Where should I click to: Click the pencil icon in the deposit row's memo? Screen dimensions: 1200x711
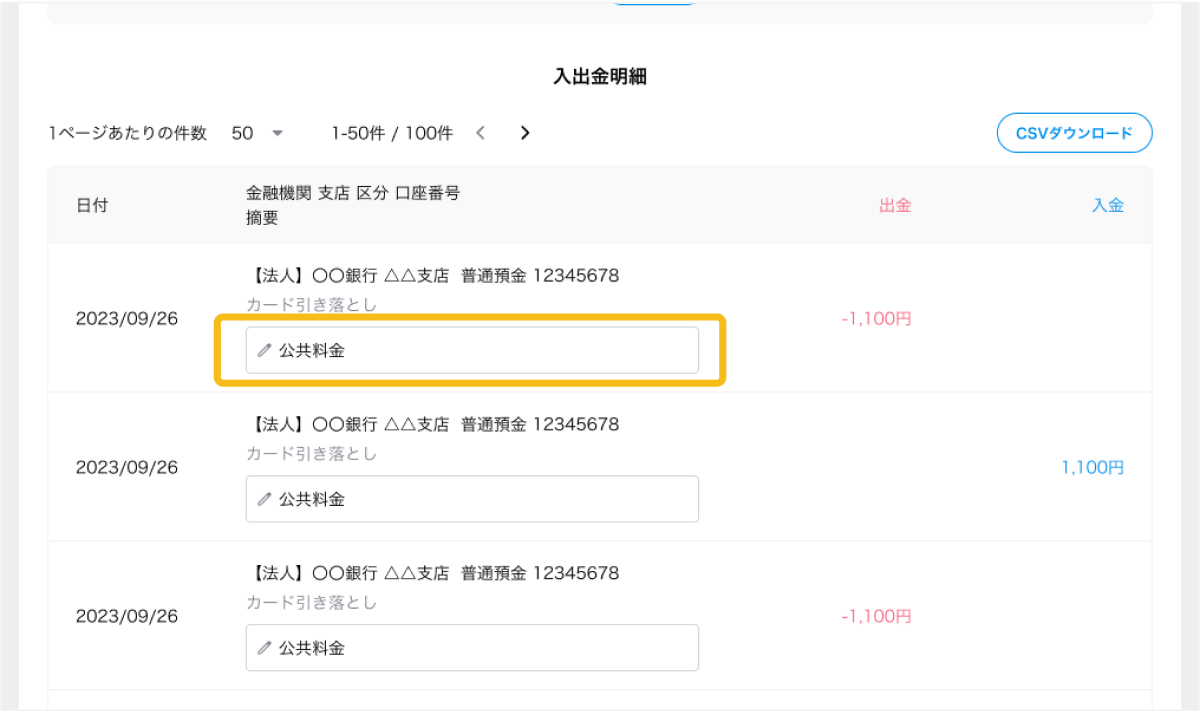tap(264, 499)
